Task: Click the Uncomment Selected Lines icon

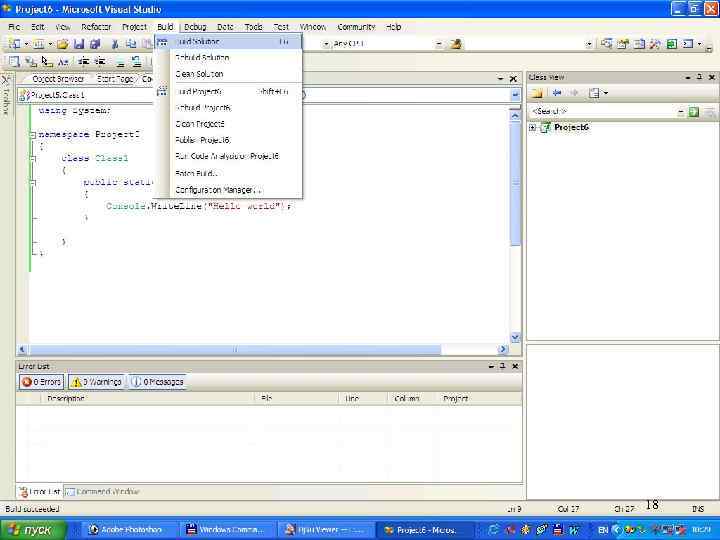Action: pyautogui.click(x=136, y=61)
